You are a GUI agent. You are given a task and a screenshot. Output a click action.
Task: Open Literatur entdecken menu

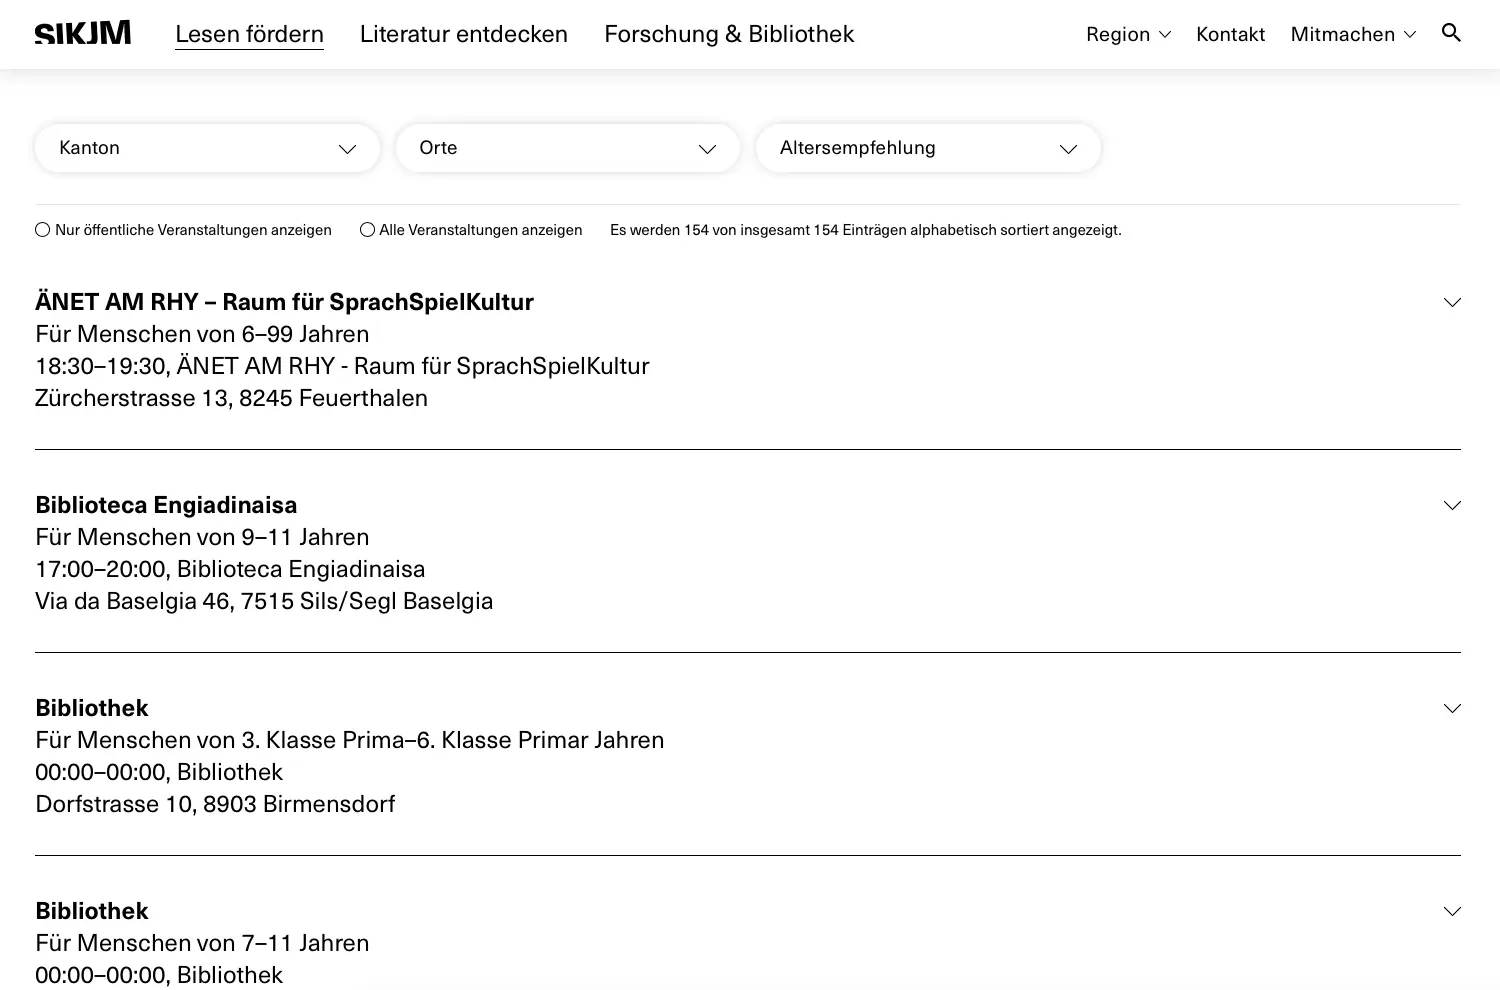click(464, 34)
